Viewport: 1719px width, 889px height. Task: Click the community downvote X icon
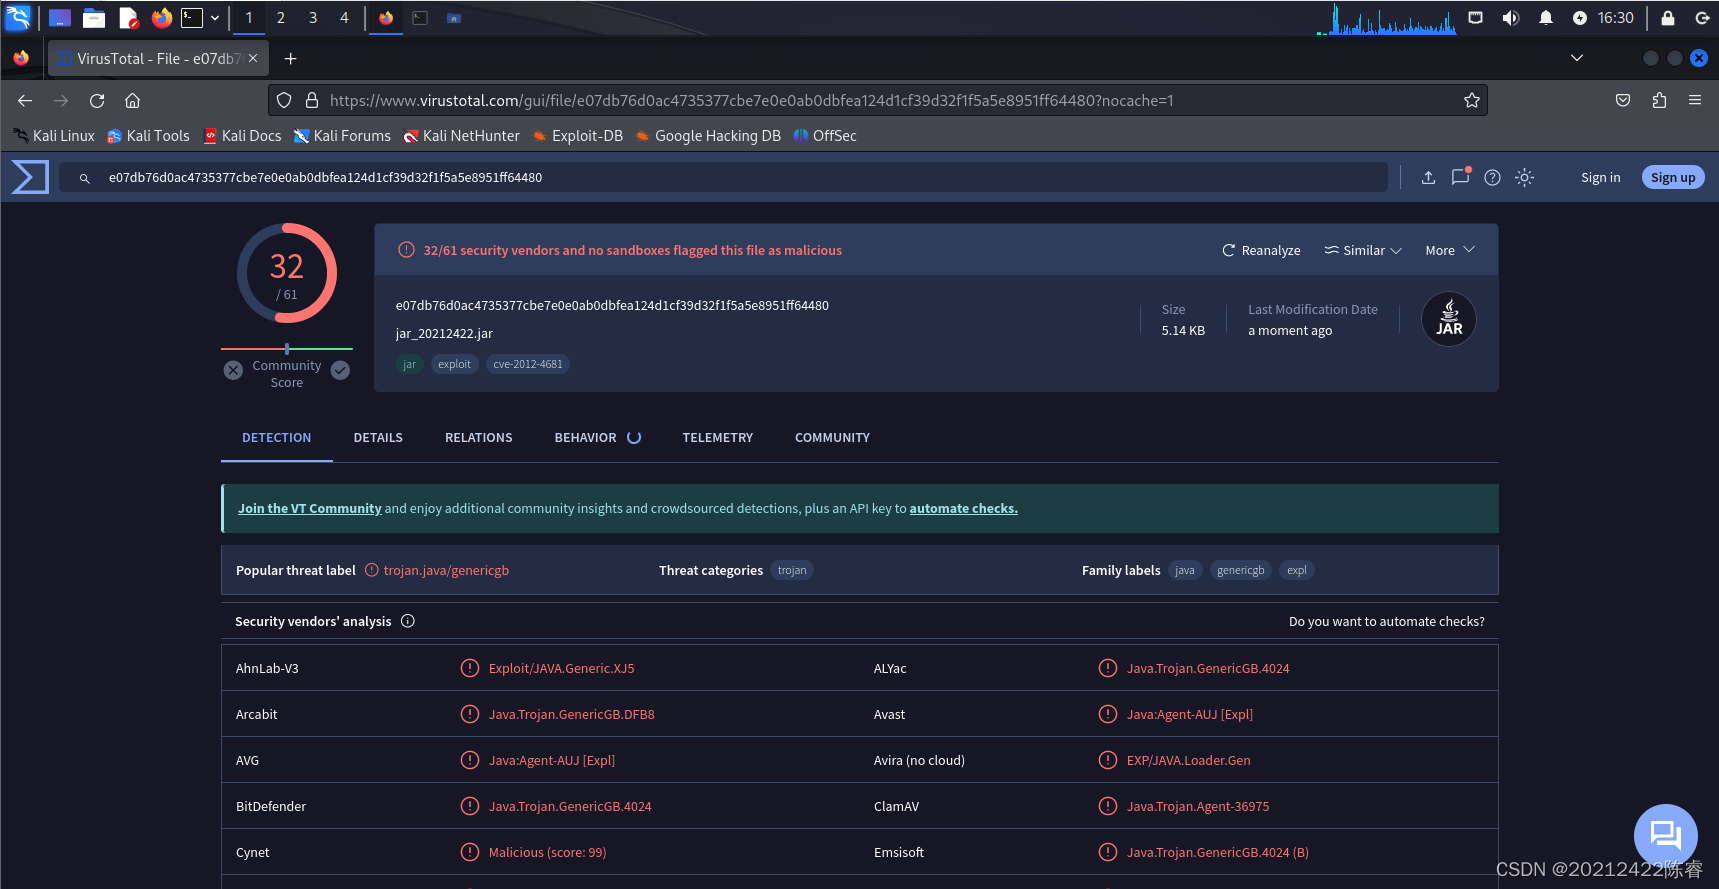click(233, 370)
